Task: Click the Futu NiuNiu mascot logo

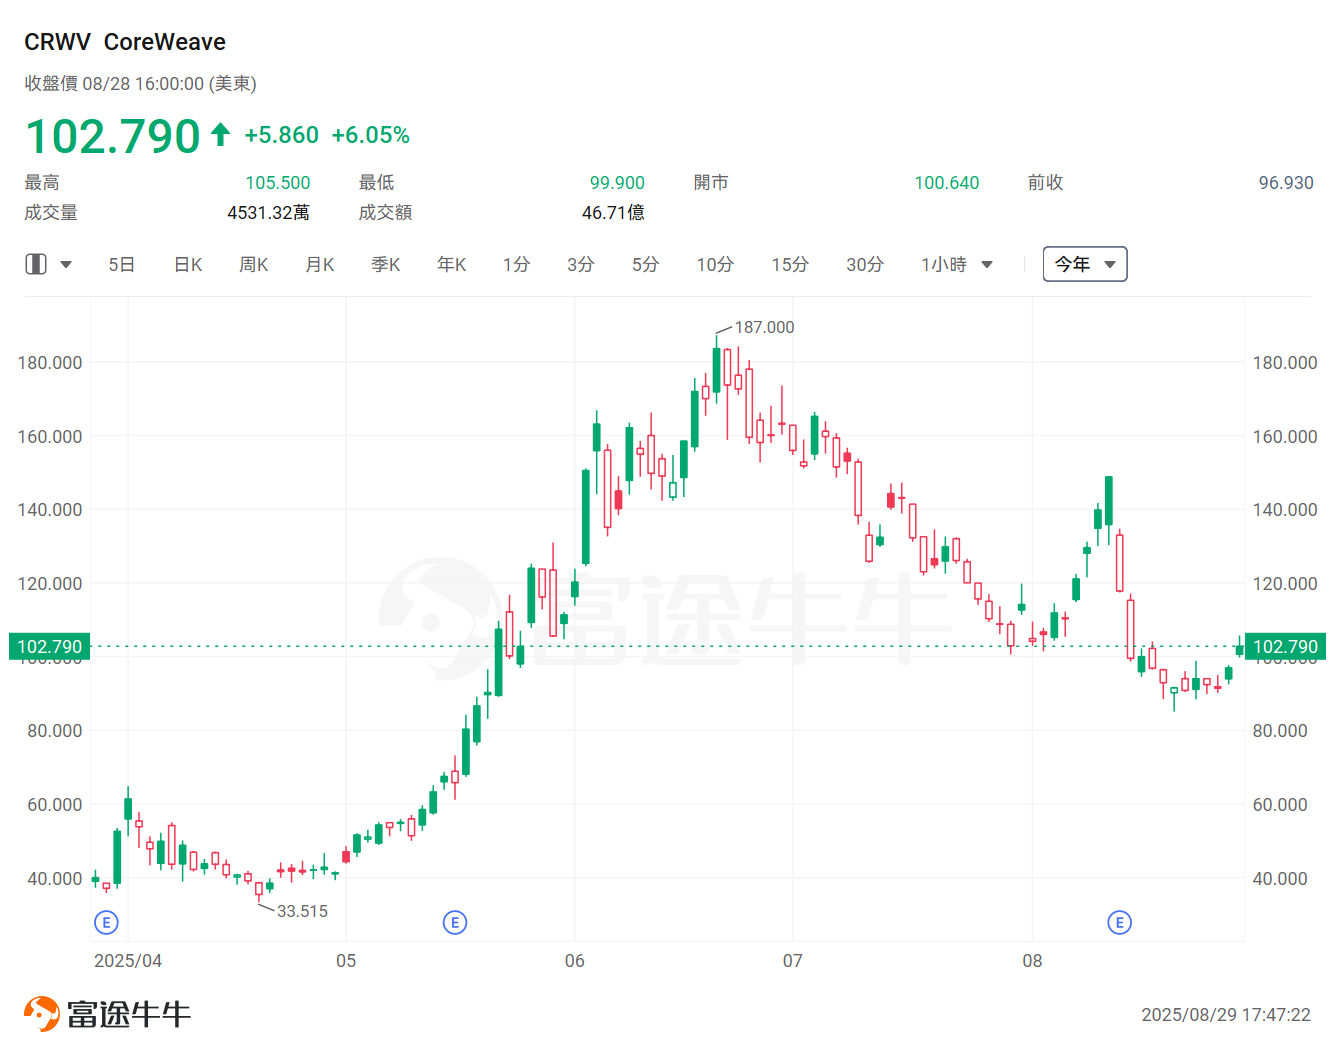Action: click(41, 1012)
